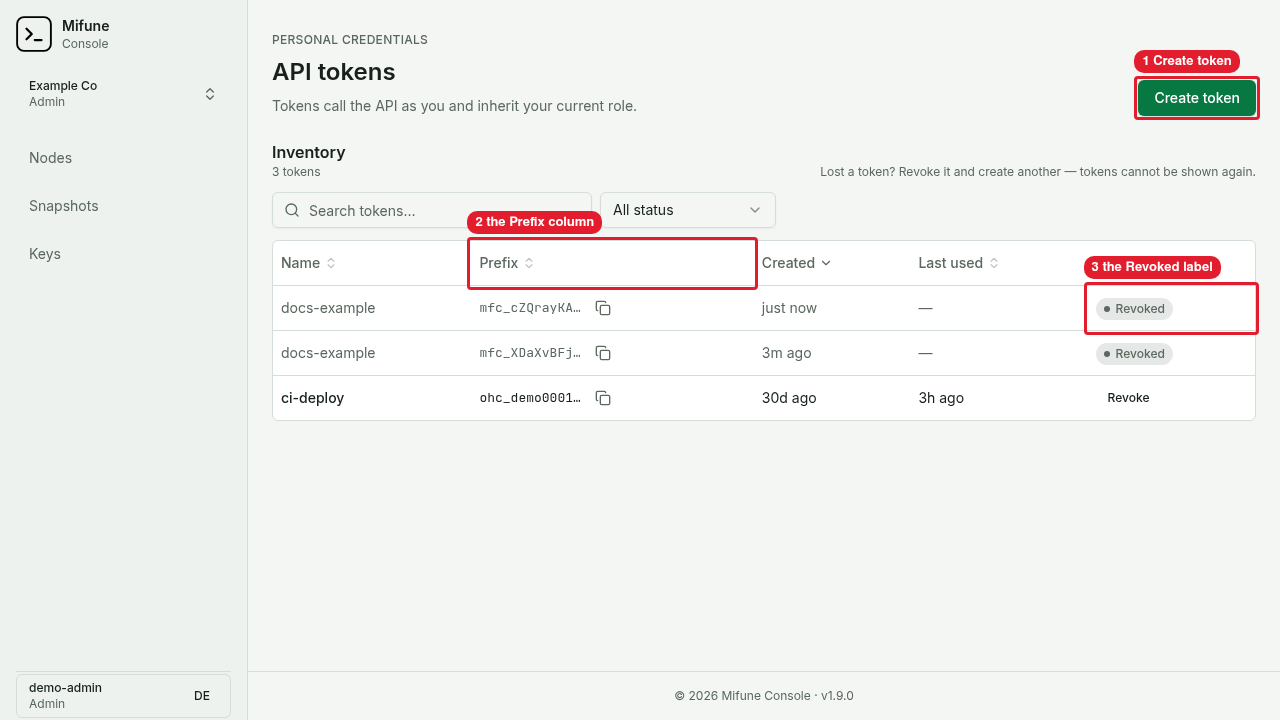Sort by Last used column arrows
This screenshot has width=1280, height=720.
[993, 263]
